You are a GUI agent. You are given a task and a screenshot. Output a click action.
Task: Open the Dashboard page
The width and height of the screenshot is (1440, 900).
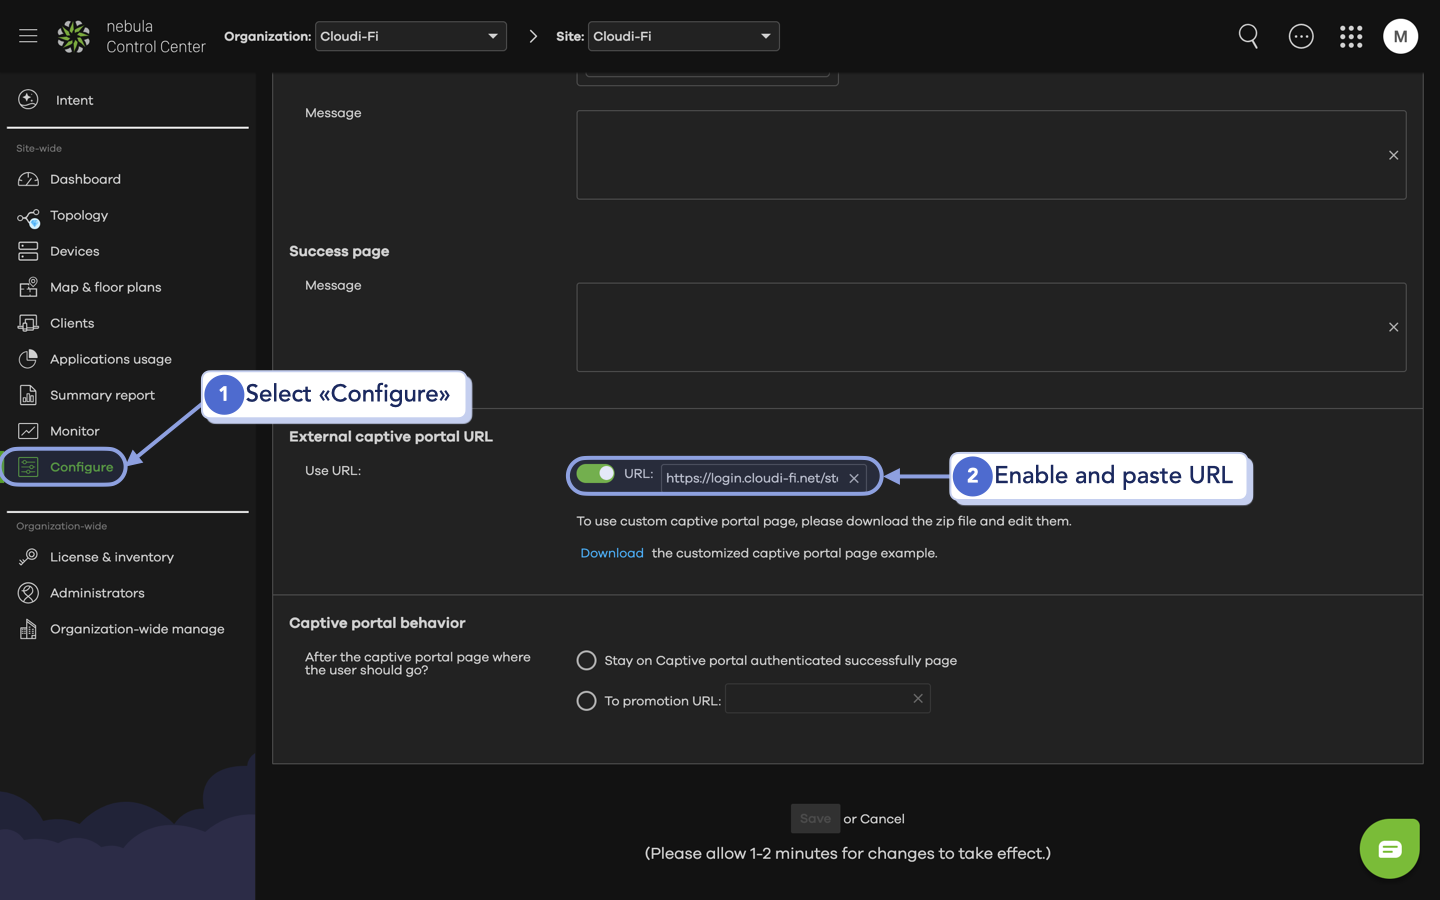(x=84, y=179)
